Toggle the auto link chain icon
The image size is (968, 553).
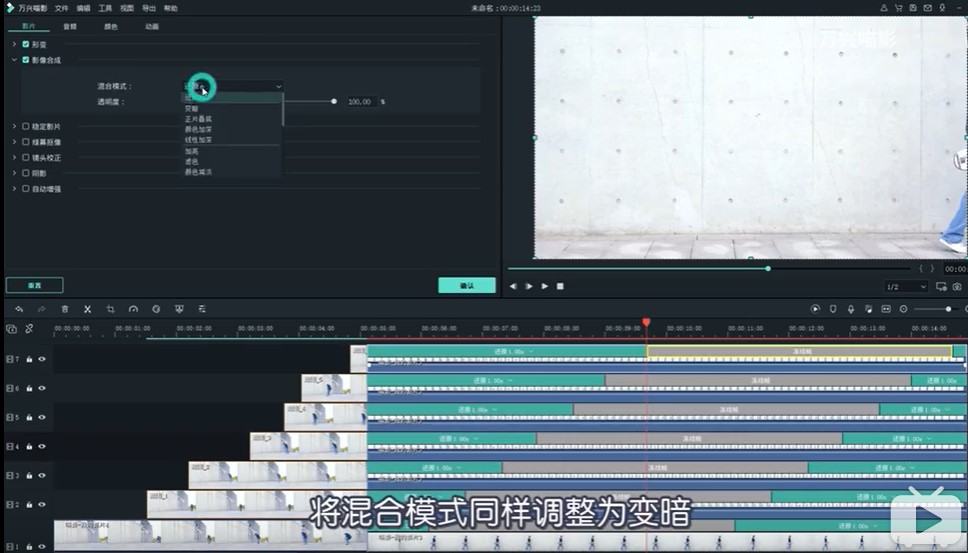29,329
